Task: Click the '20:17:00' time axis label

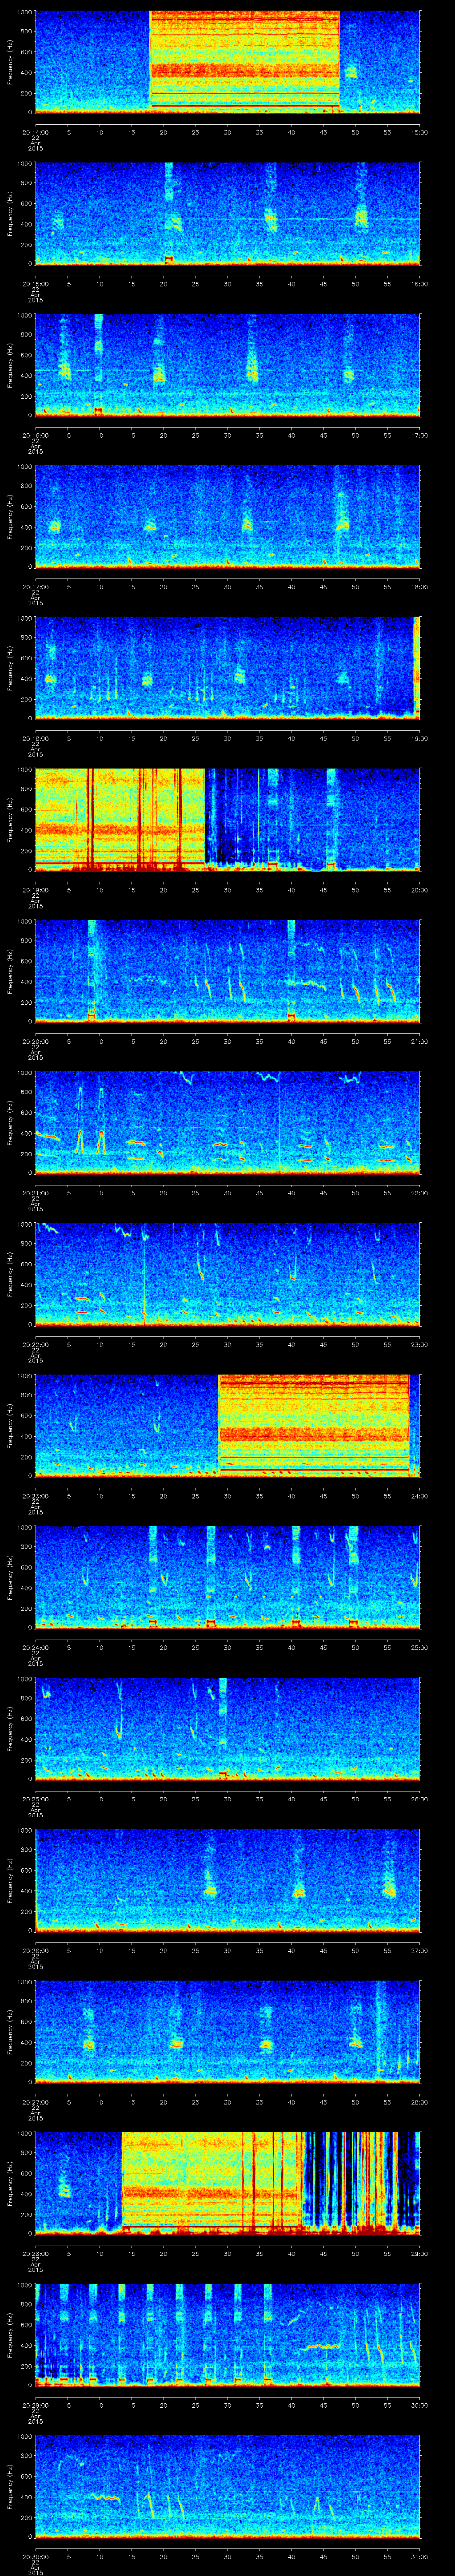Action: click(x=35, y=587)
